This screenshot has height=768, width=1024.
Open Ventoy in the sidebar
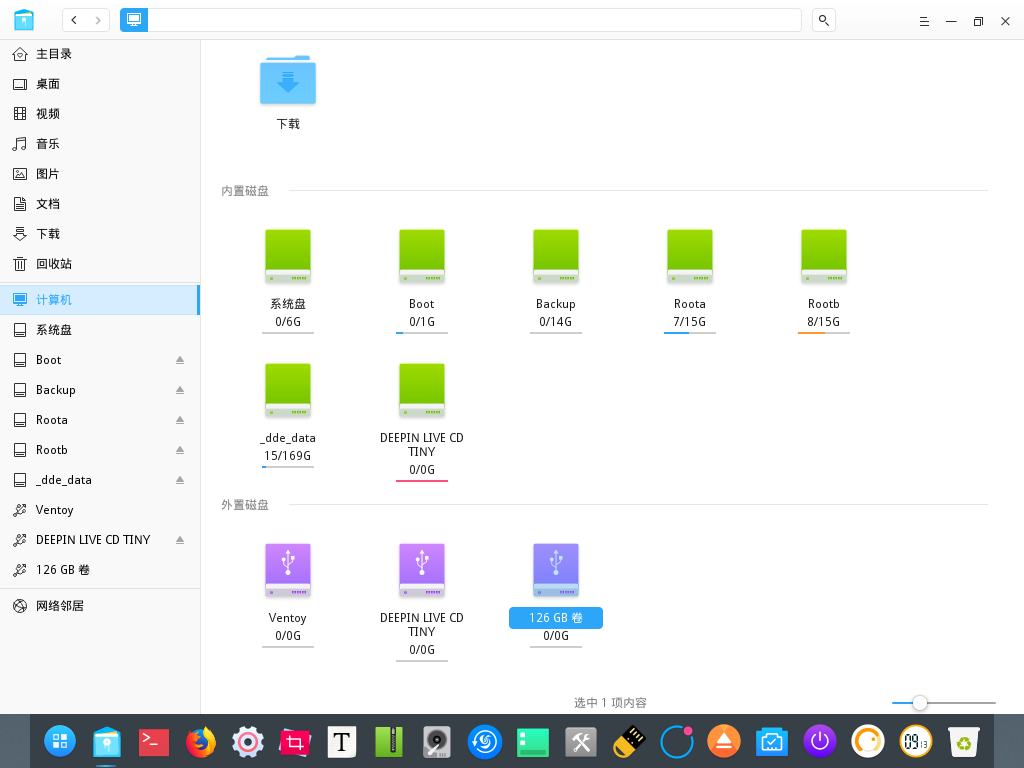[100, 510]
